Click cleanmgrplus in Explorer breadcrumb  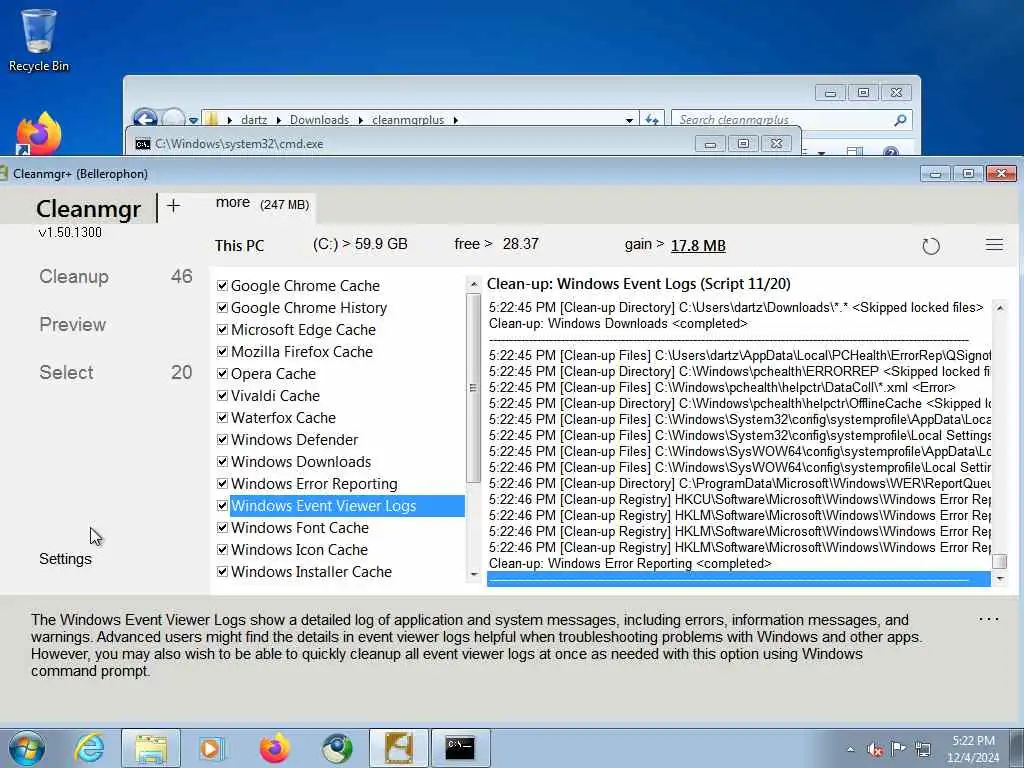(x=408, y=120)
